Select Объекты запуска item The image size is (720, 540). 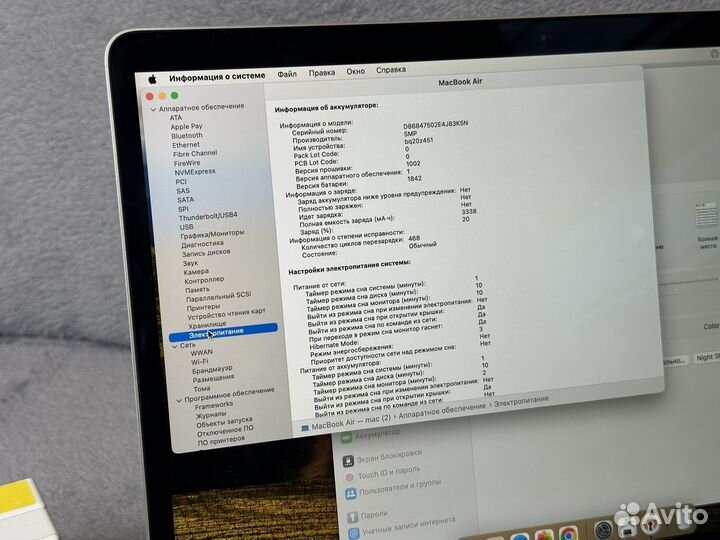point(225,422)
